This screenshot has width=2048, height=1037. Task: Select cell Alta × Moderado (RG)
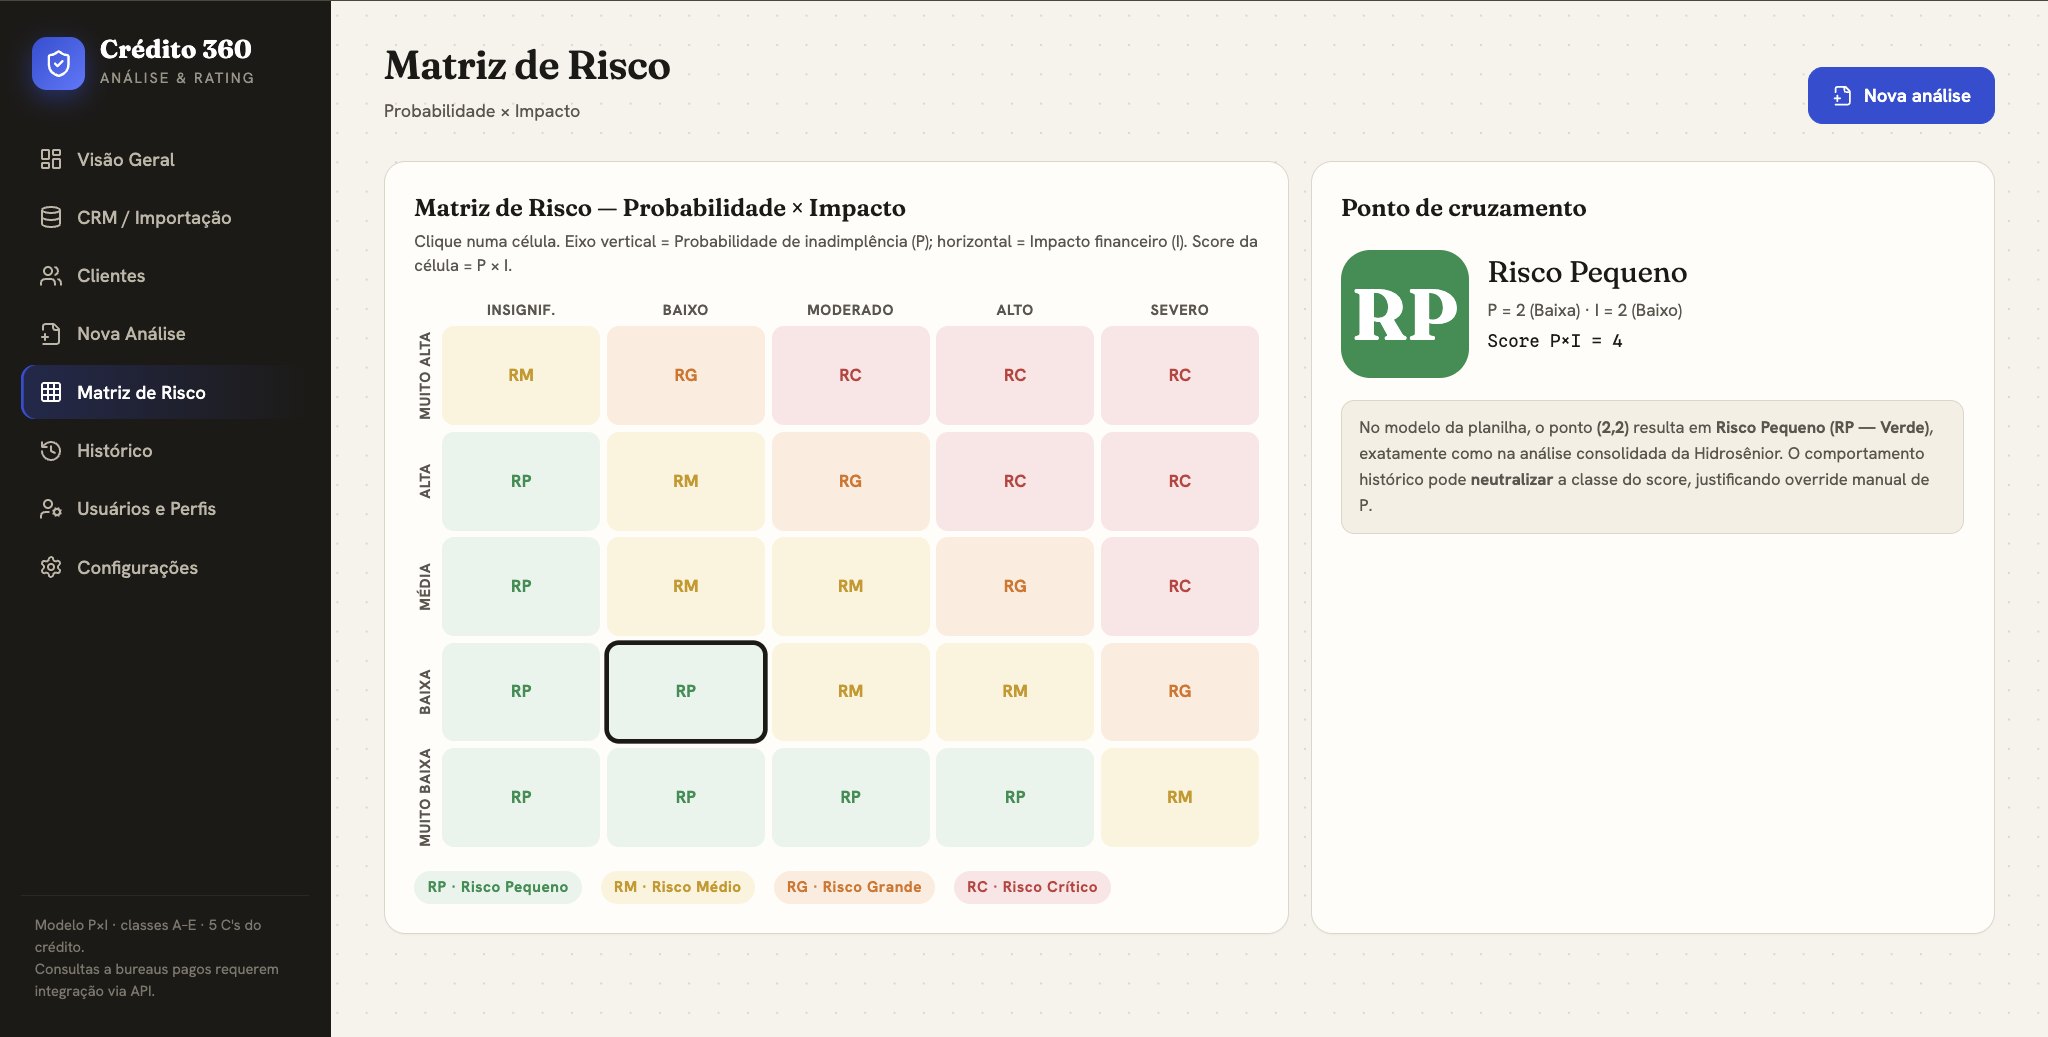pos(850,481)
